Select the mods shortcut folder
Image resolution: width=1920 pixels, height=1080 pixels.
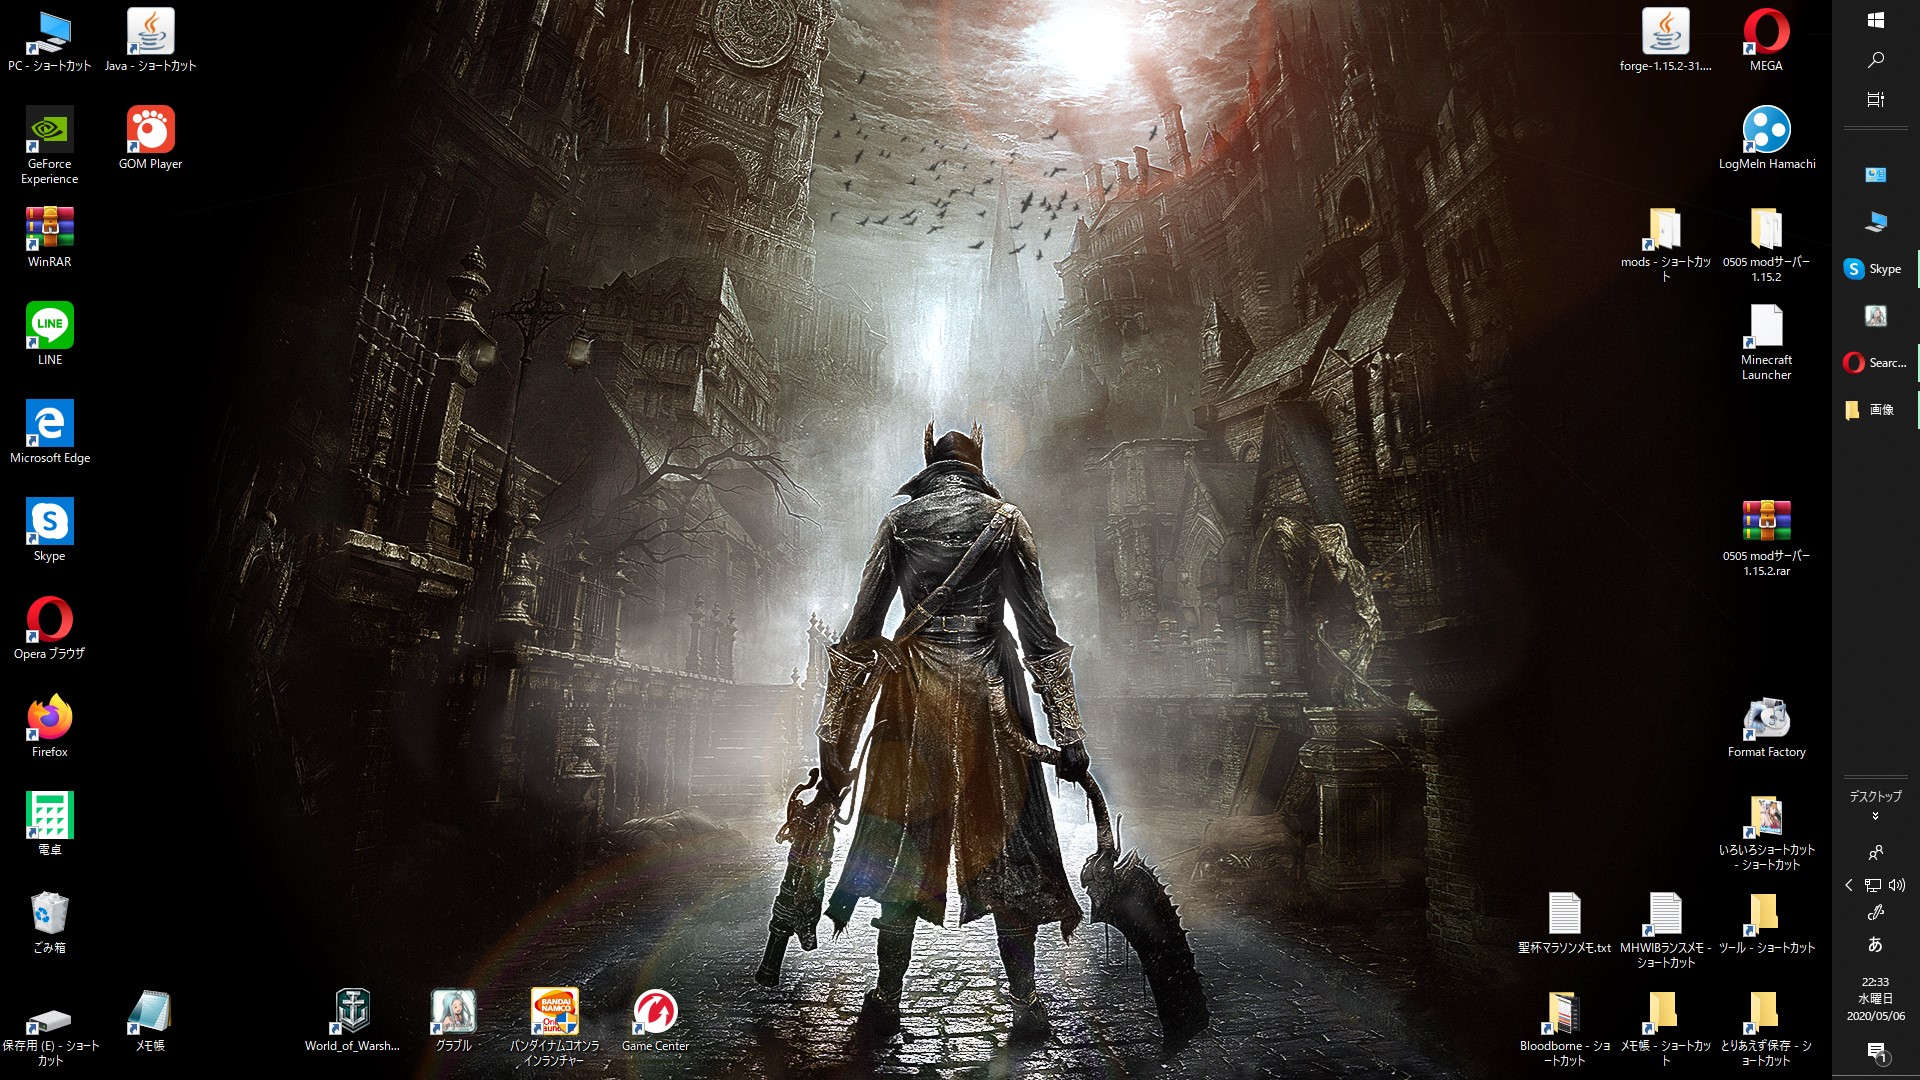tap(1665, 244)
